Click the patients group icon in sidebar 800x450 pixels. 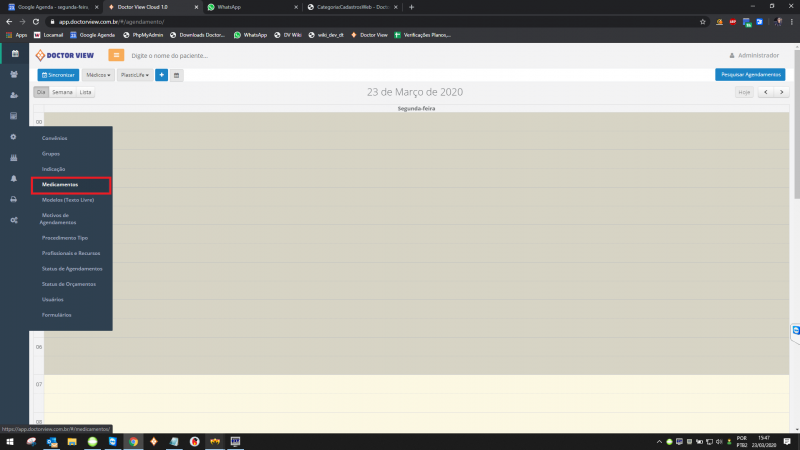[x=14, y=74]
